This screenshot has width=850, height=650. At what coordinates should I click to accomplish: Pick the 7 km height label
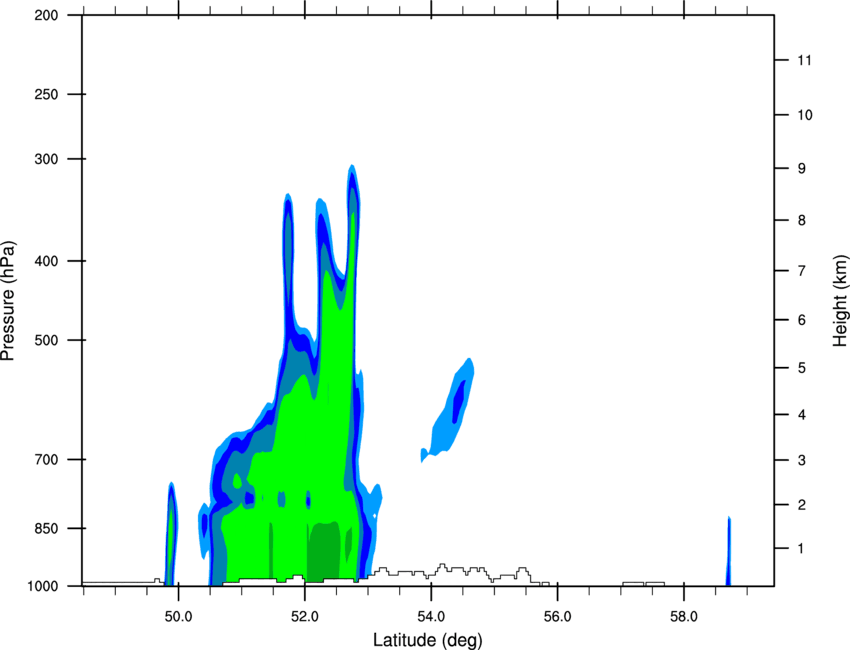(x=802, y=271)
